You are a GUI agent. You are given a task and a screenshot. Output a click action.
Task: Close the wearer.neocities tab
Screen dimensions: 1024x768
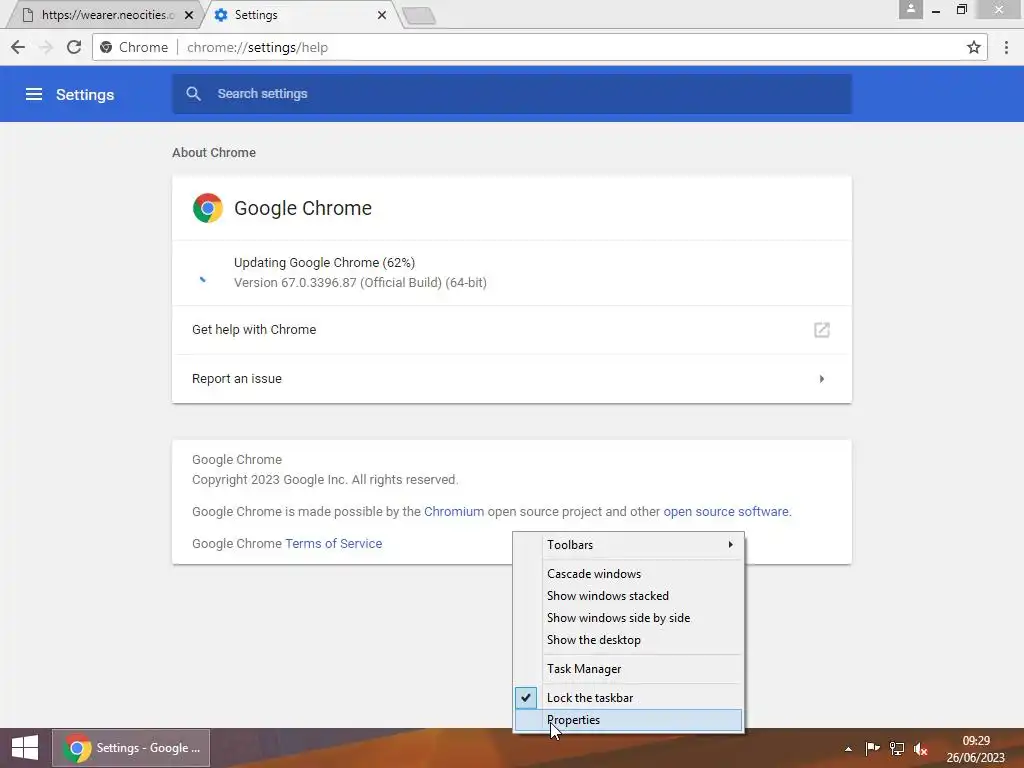tap(189, 15)
